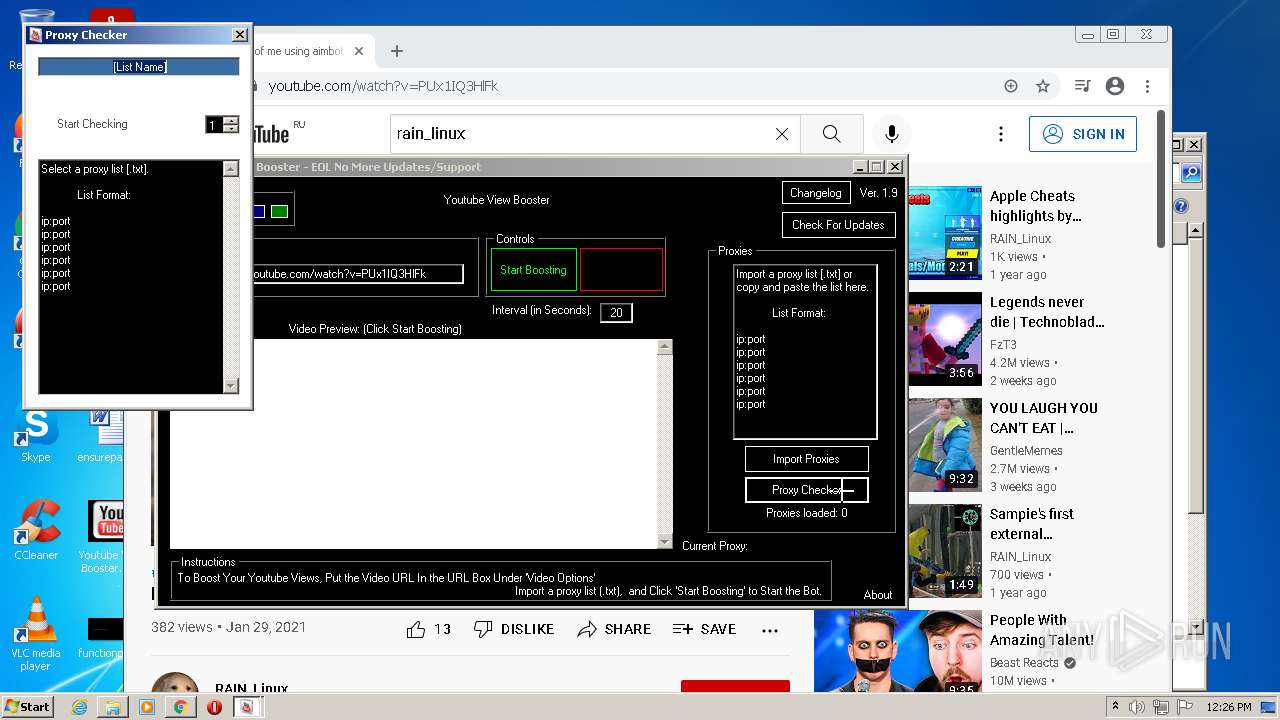Click the RAIN_Linux channel name under Apple Cheats
Image resolution: width=1280 pixels, height=720 pixels.
(x=1020, y=238)
